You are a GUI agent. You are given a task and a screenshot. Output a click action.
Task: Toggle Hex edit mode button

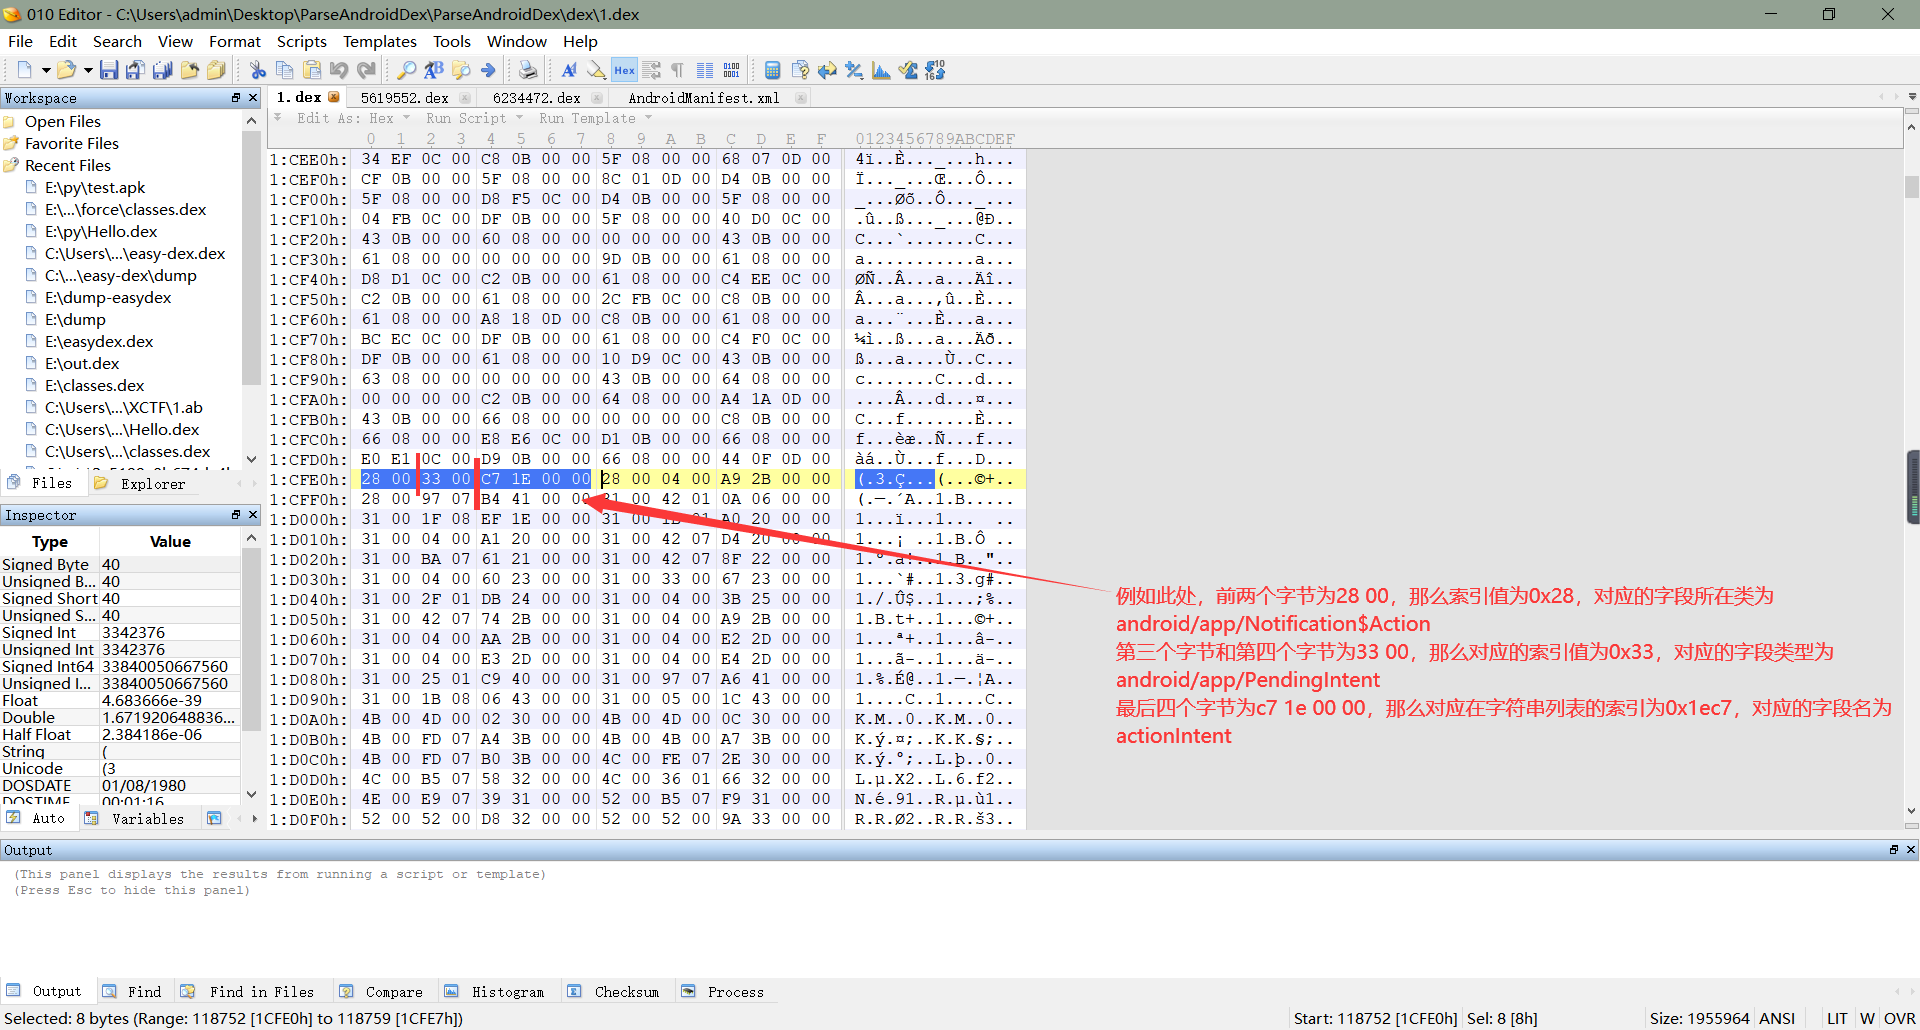624,70
